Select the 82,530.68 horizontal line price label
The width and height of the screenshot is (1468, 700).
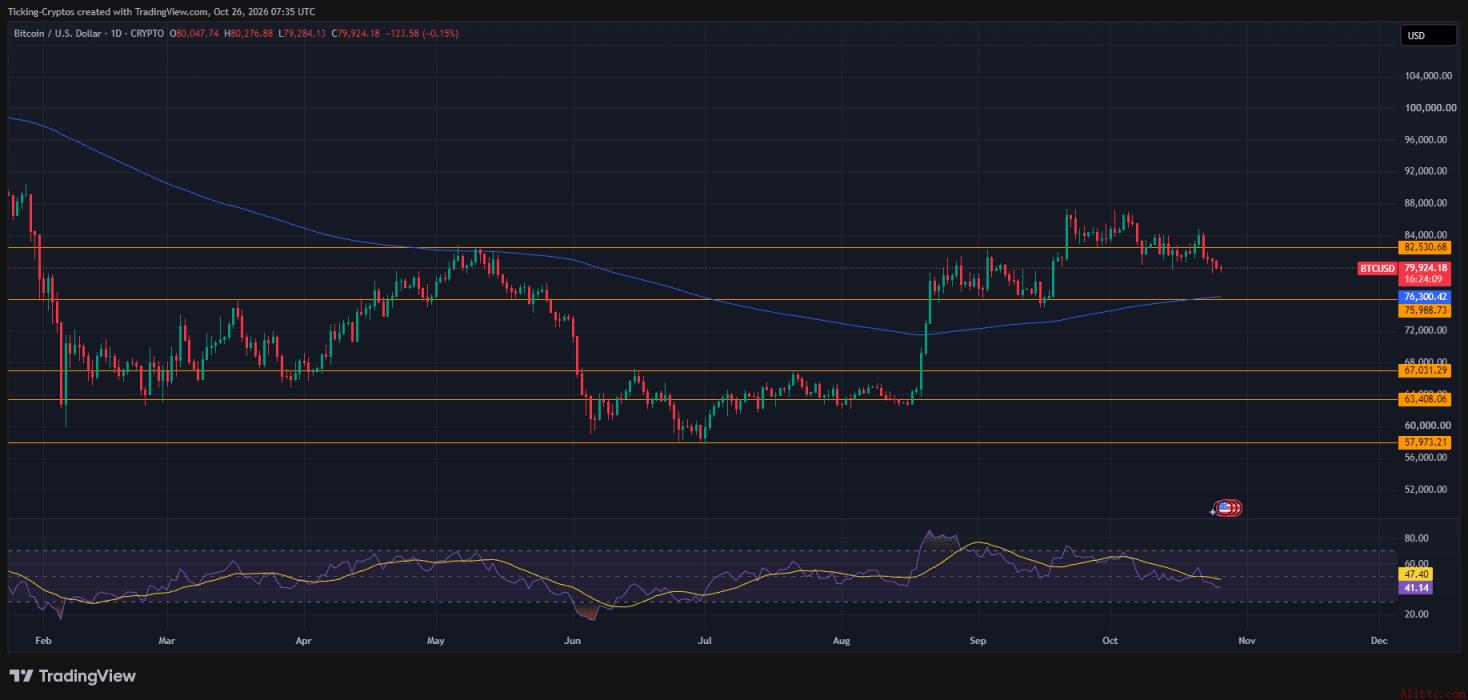pos(1426,247)
